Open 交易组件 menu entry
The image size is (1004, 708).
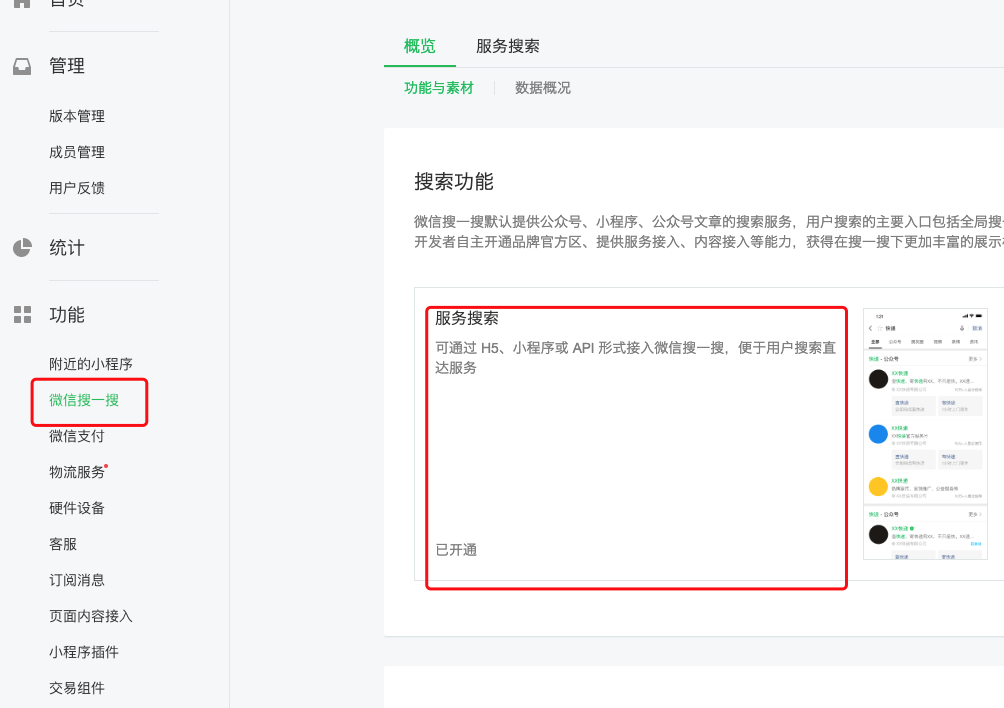pos(77,688)
